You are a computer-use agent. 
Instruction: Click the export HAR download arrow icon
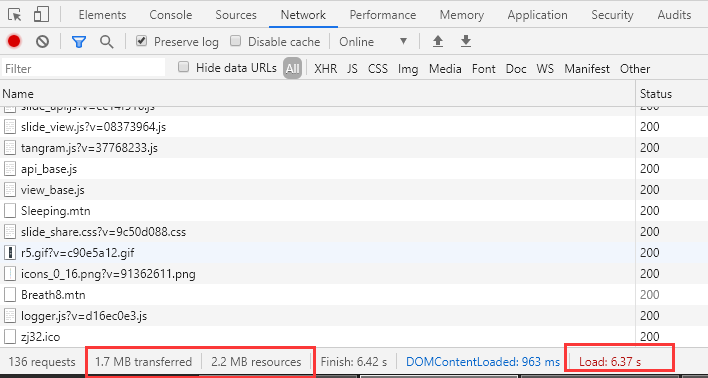click(466, 42)
